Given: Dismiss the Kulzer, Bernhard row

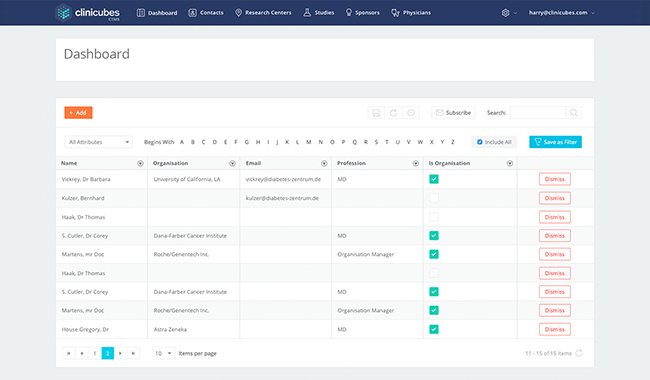Looking at the screenshot, I should [x=555, y=198].
